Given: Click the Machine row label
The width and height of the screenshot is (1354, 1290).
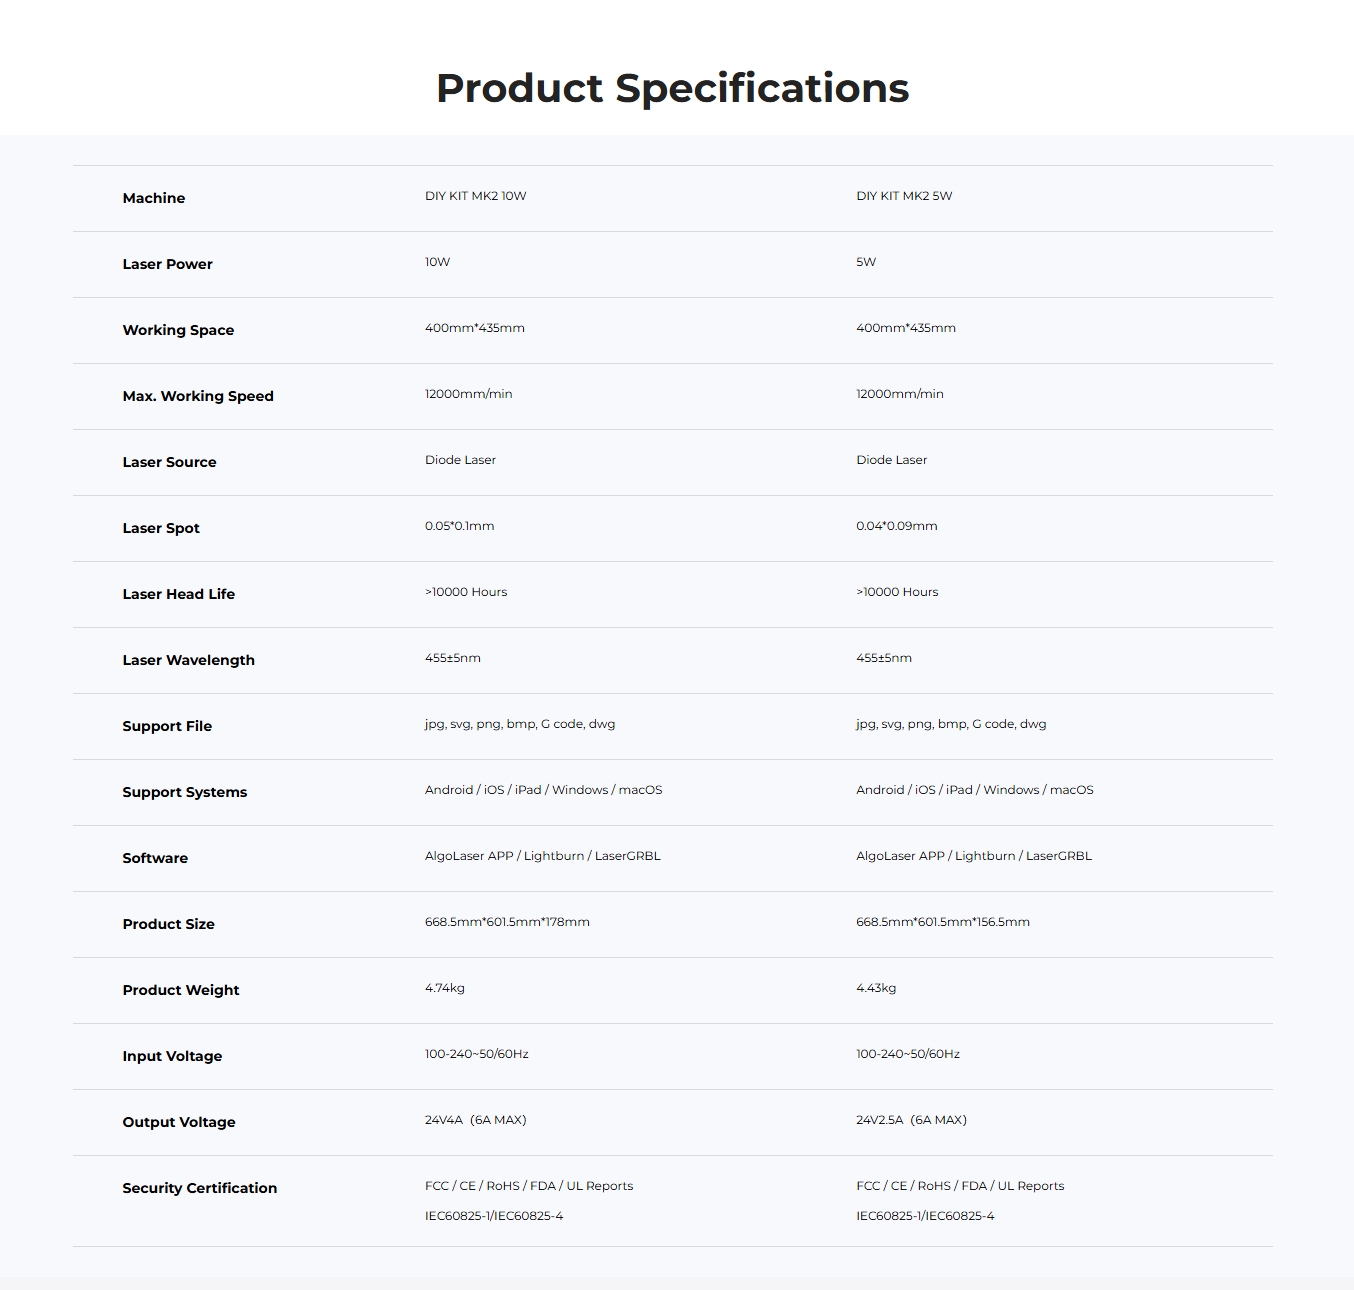Looking at the screenshot, I should pyautogui.click(x=154, y=198).
